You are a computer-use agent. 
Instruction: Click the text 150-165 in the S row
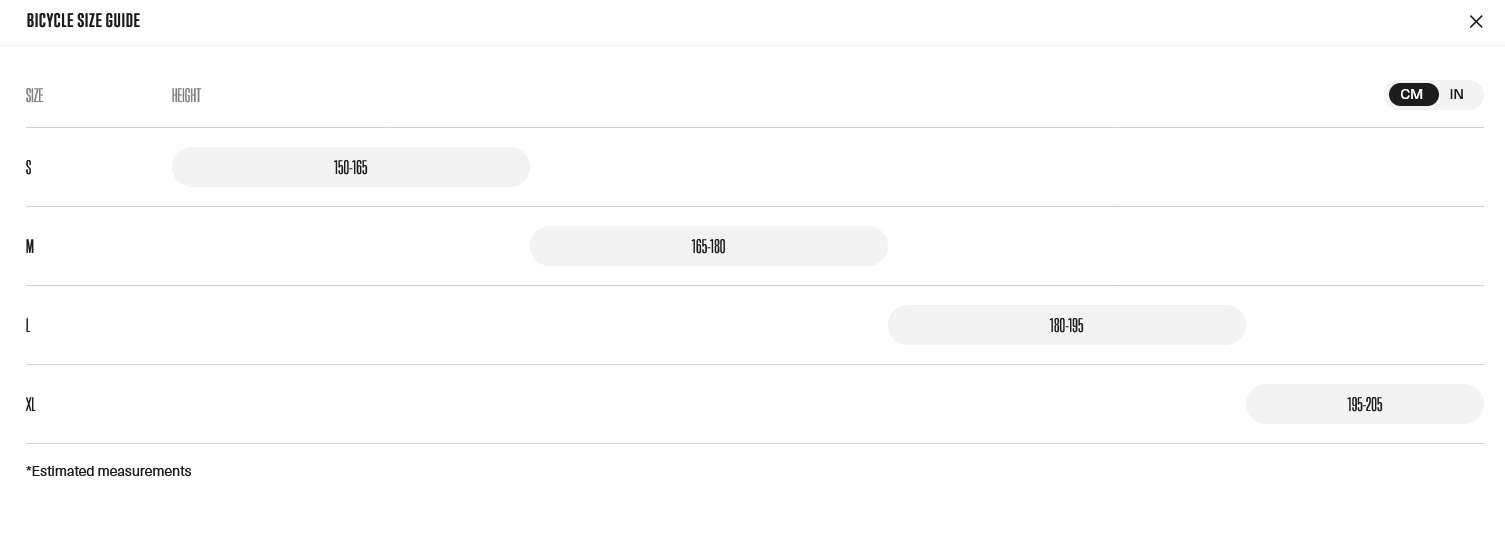tap(351, 167)
